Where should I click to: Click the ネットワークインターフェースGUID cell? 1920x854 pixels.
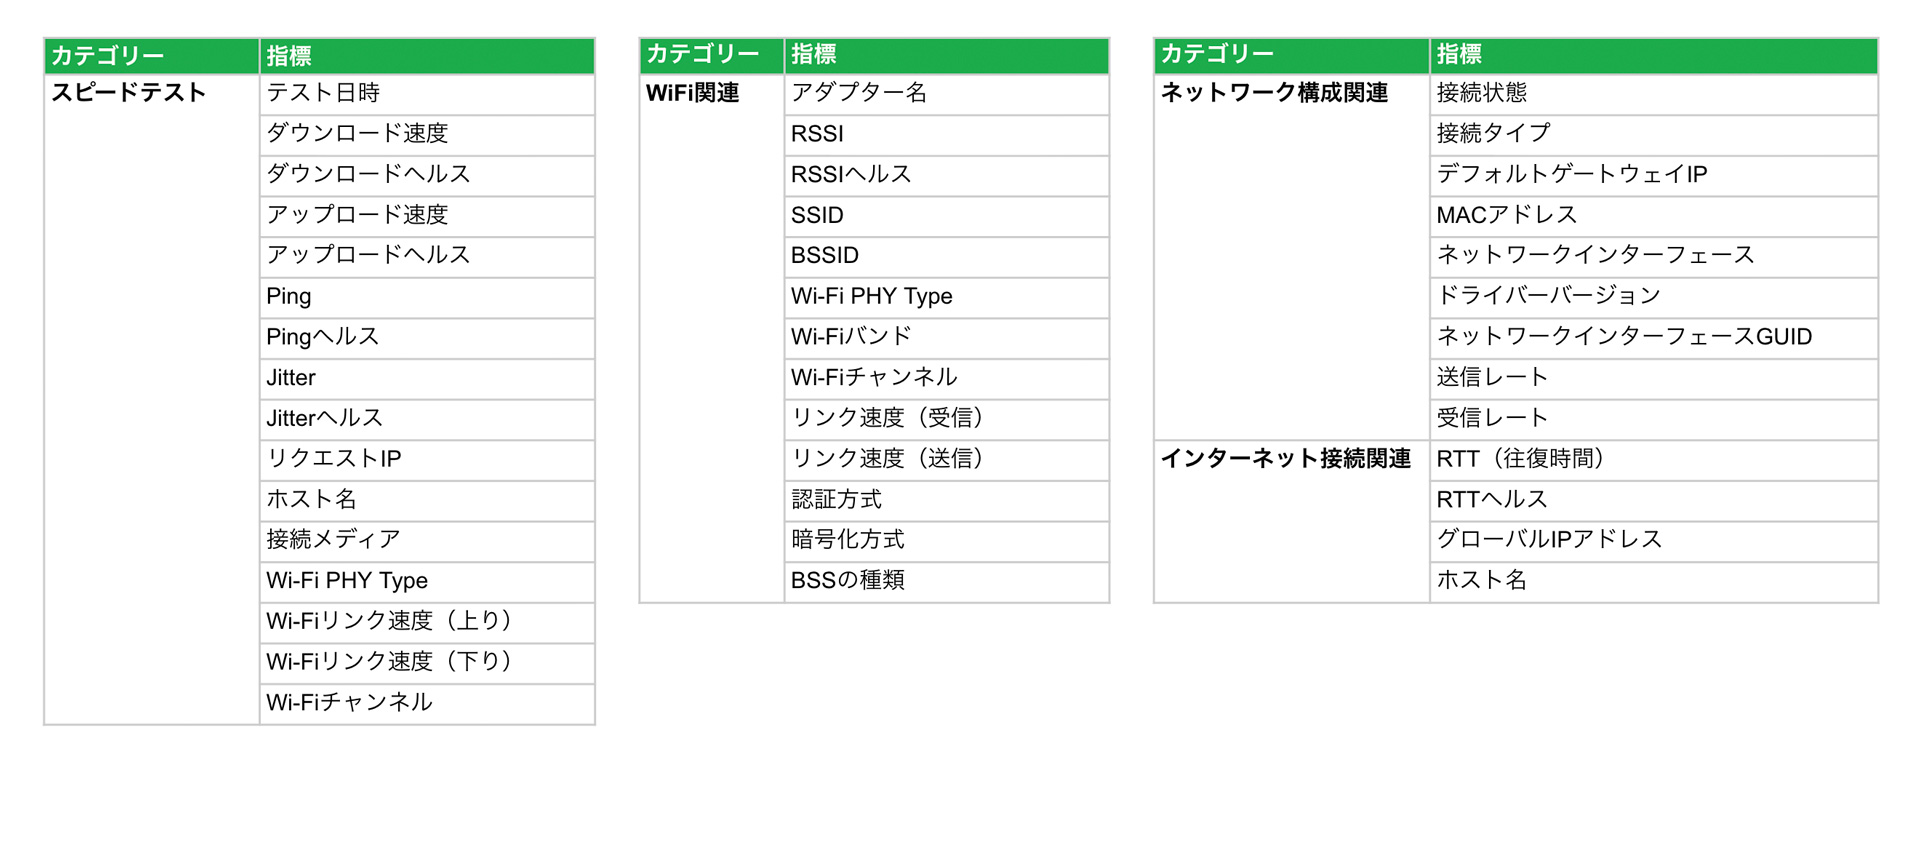click(x=1624, y=337)
